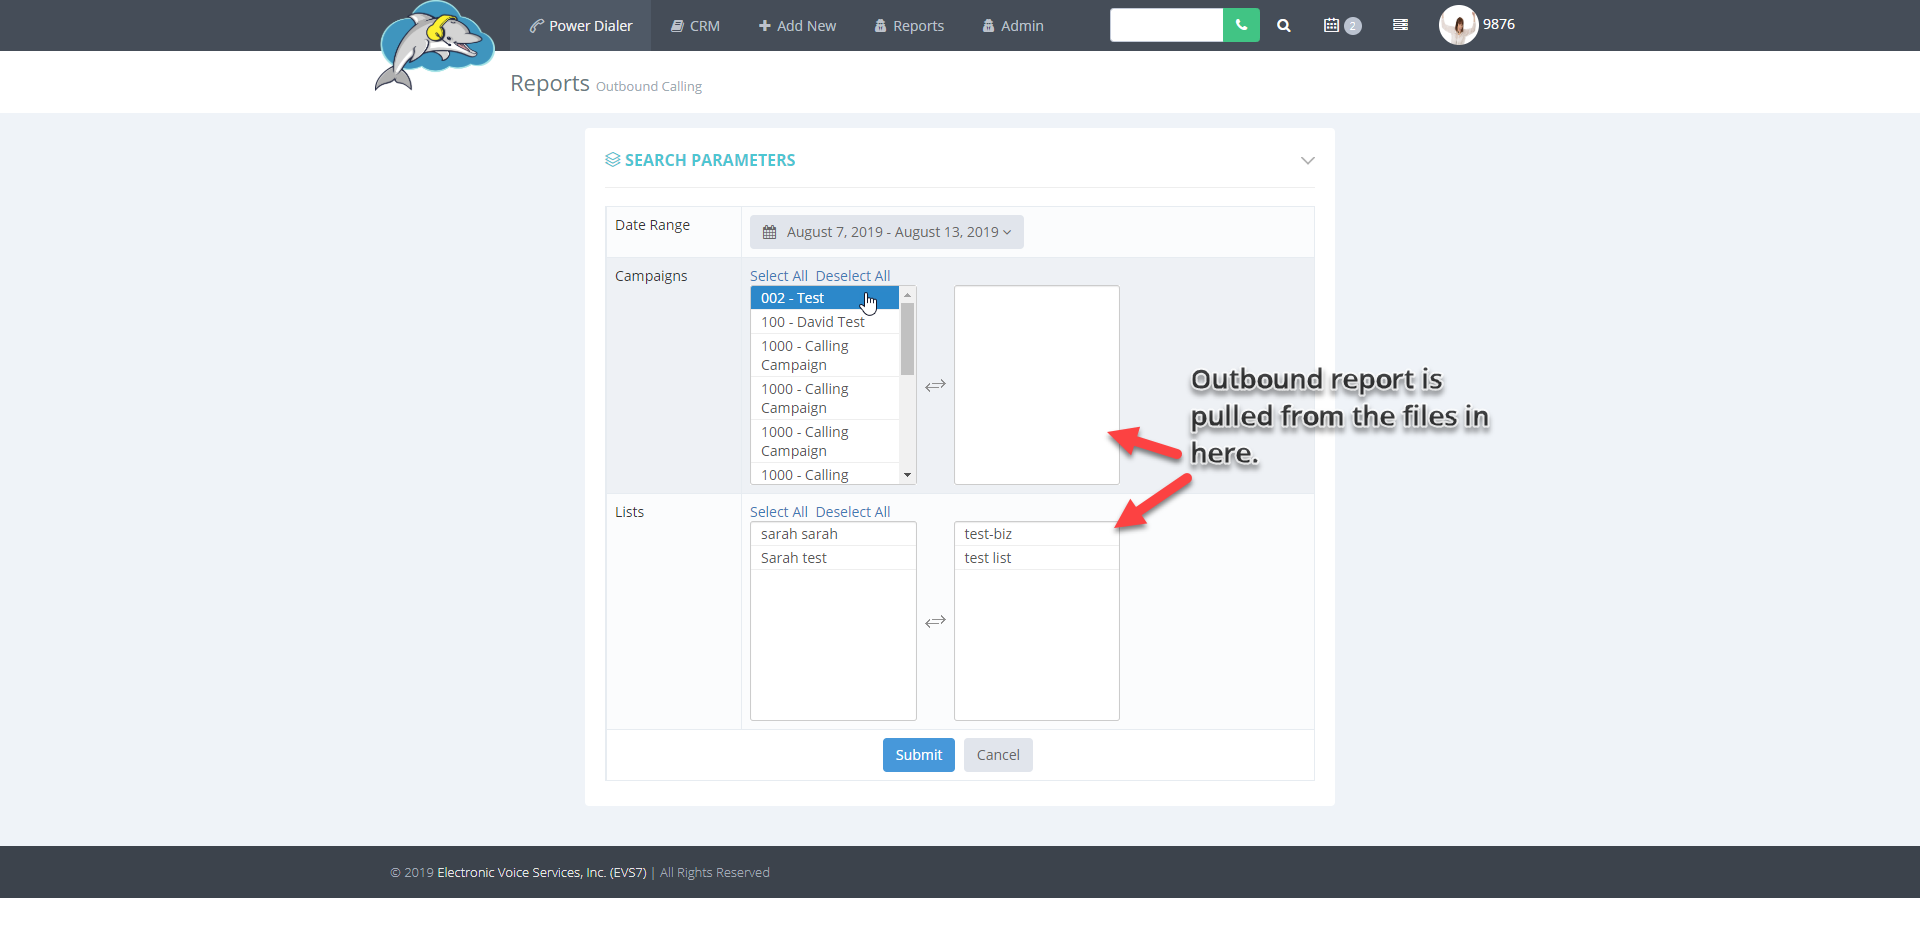Image resolution: width=1920 pixels, height=937 pixels.
Task: Collapse the Search Parameters panel chevron
Action: pyautogui.click(x=1307, y=160)
